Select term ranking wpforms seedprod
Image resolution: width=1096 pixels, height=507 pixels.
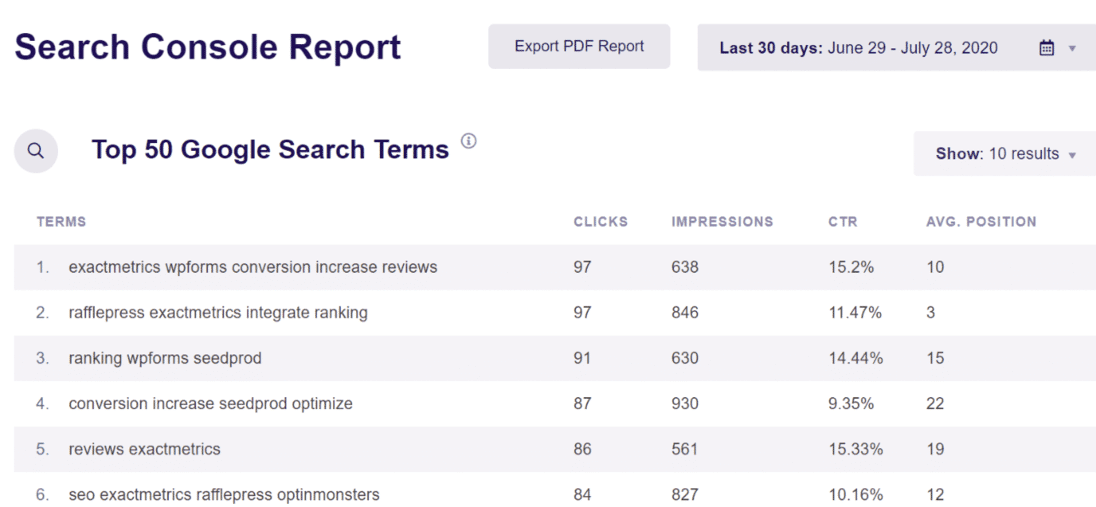tap(165, 358)
